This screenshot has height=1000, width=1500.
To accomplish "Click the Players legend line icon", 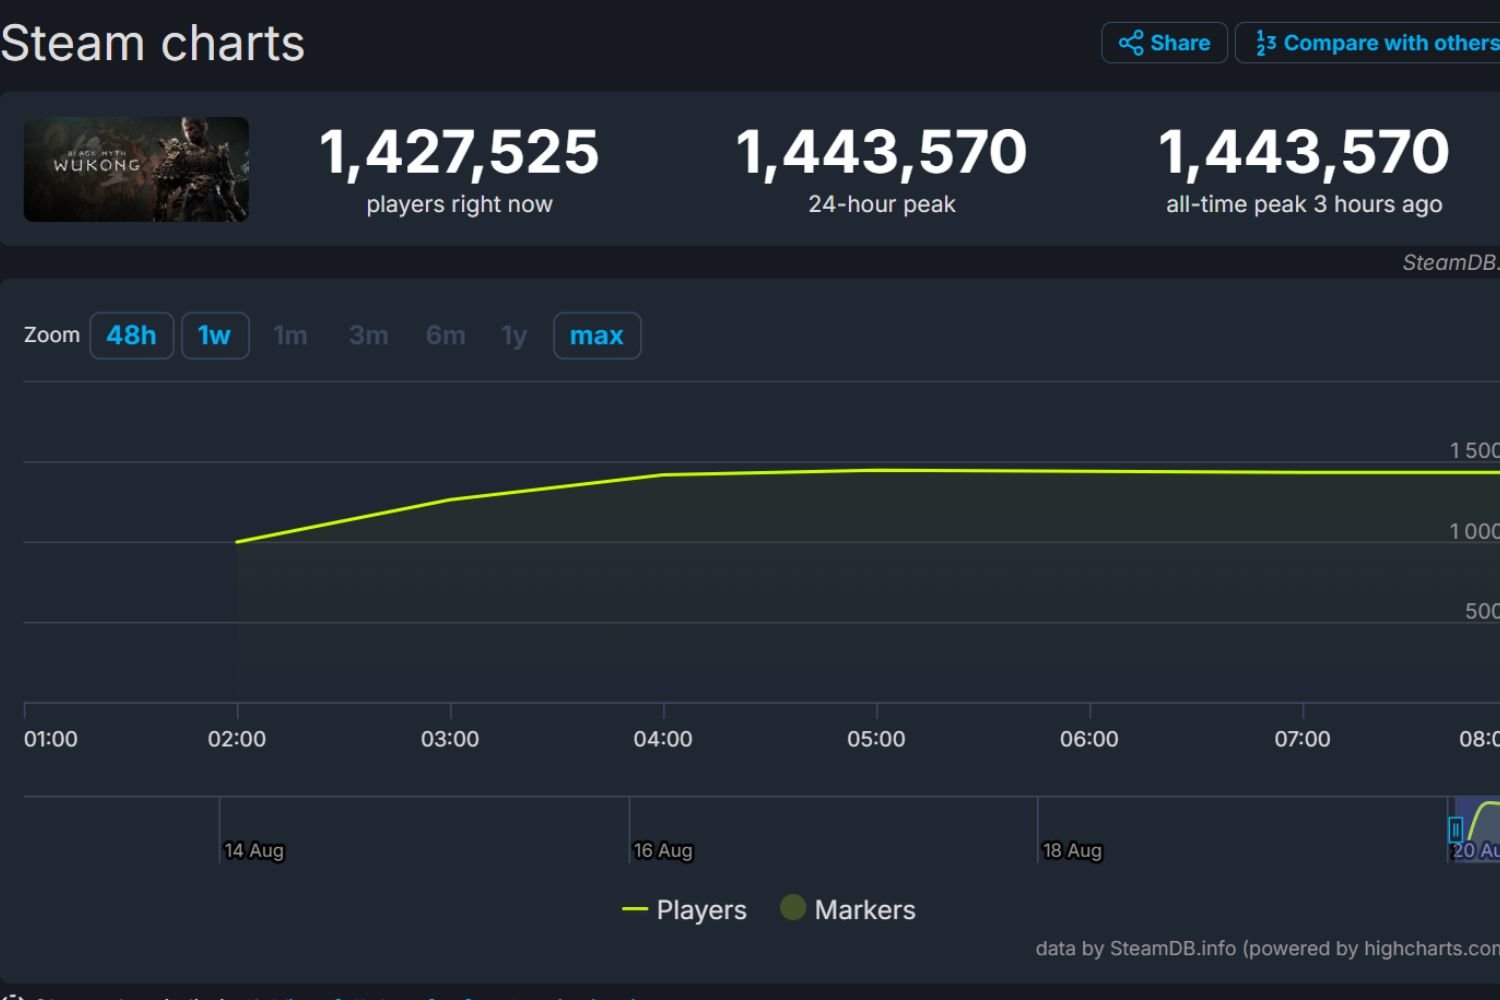I will click(635, 910).
